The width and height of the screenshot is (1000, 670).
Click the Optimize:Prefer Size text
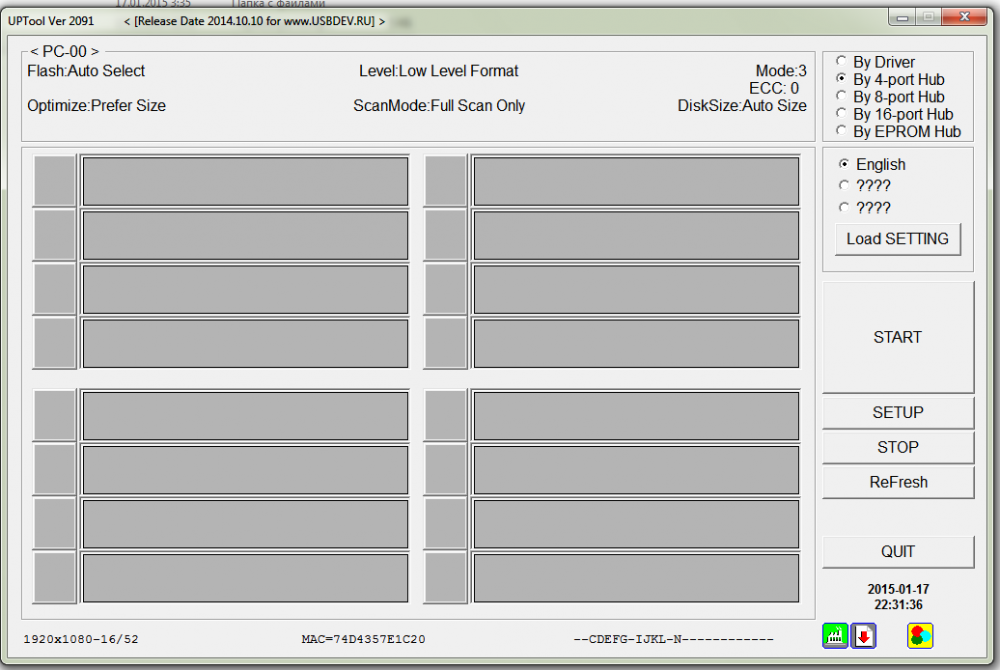[96, 106]
